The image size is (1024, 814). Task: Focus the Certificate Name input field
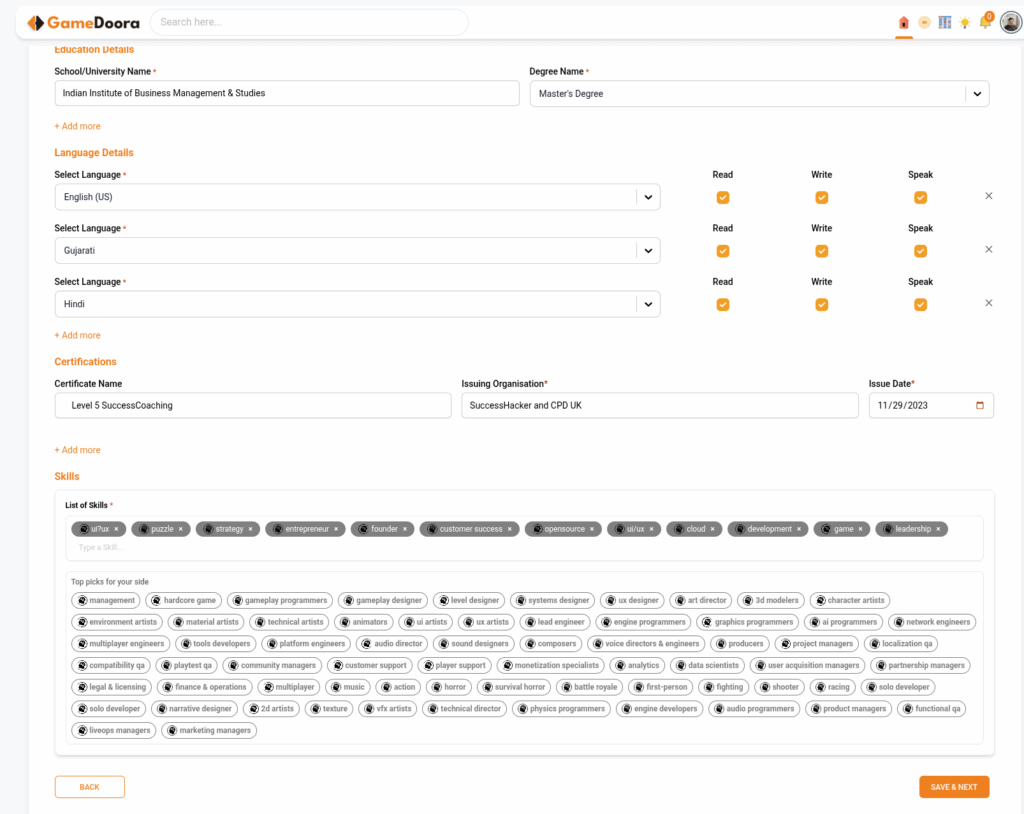coord(253,405)
